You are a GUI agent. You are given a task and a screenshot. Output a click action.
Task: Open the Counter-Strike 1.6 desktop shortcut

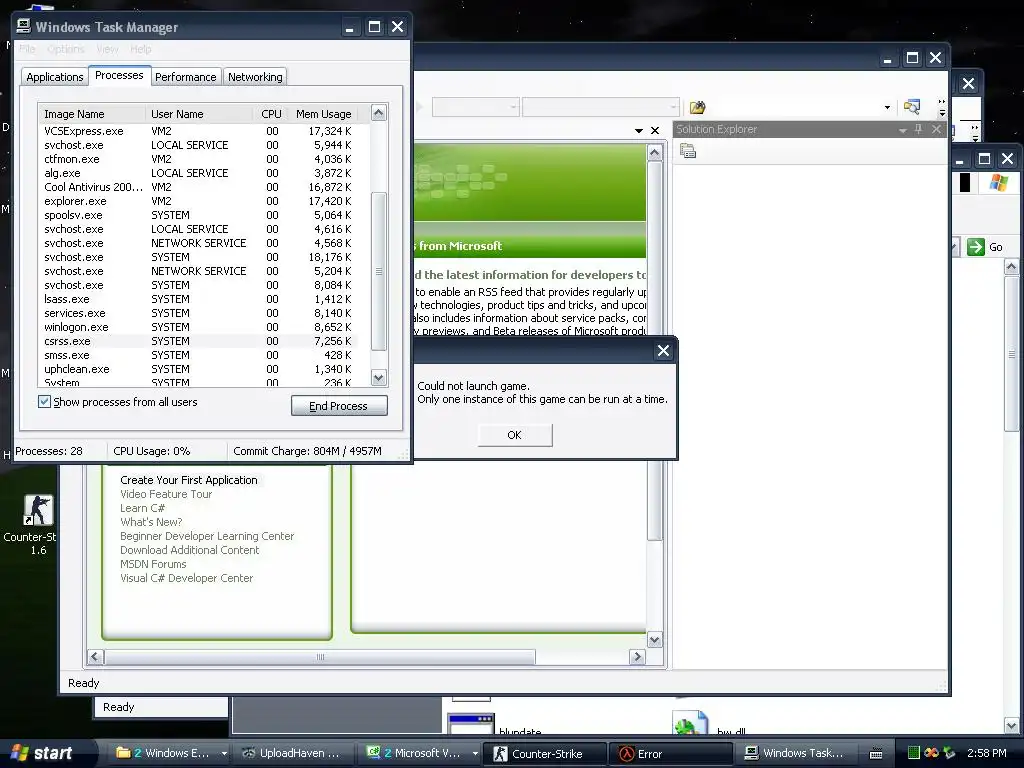37,510
